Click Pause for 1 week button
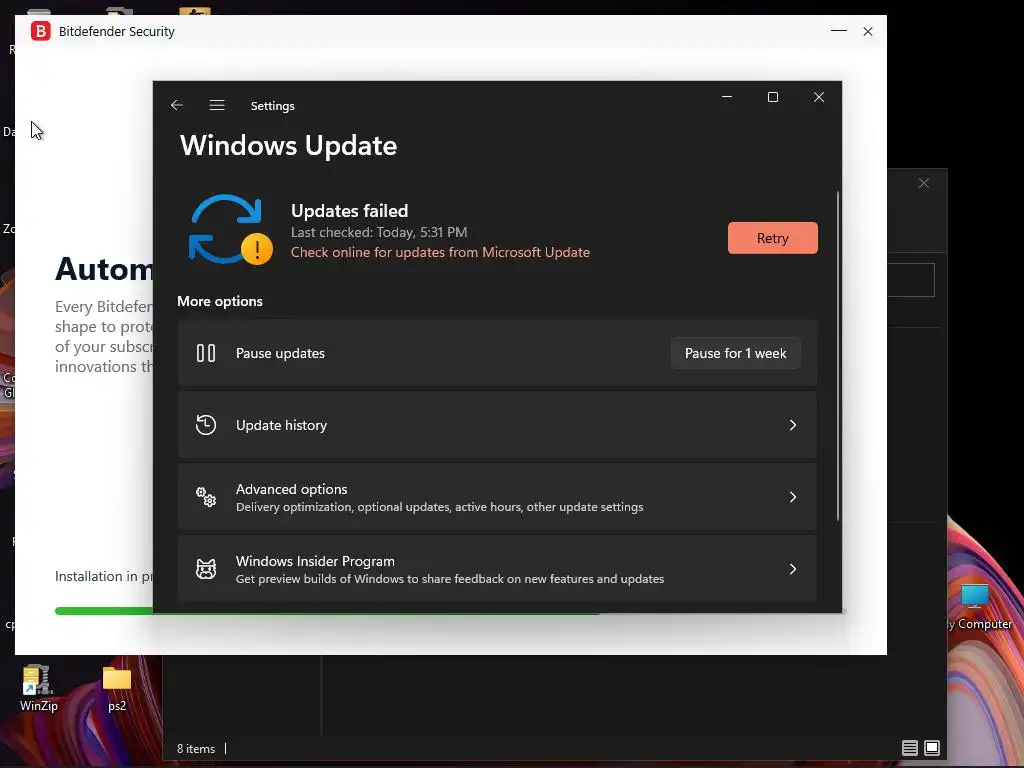This screenshot has width=1024, height=768. pyautogui.click(x=735, y=353)
